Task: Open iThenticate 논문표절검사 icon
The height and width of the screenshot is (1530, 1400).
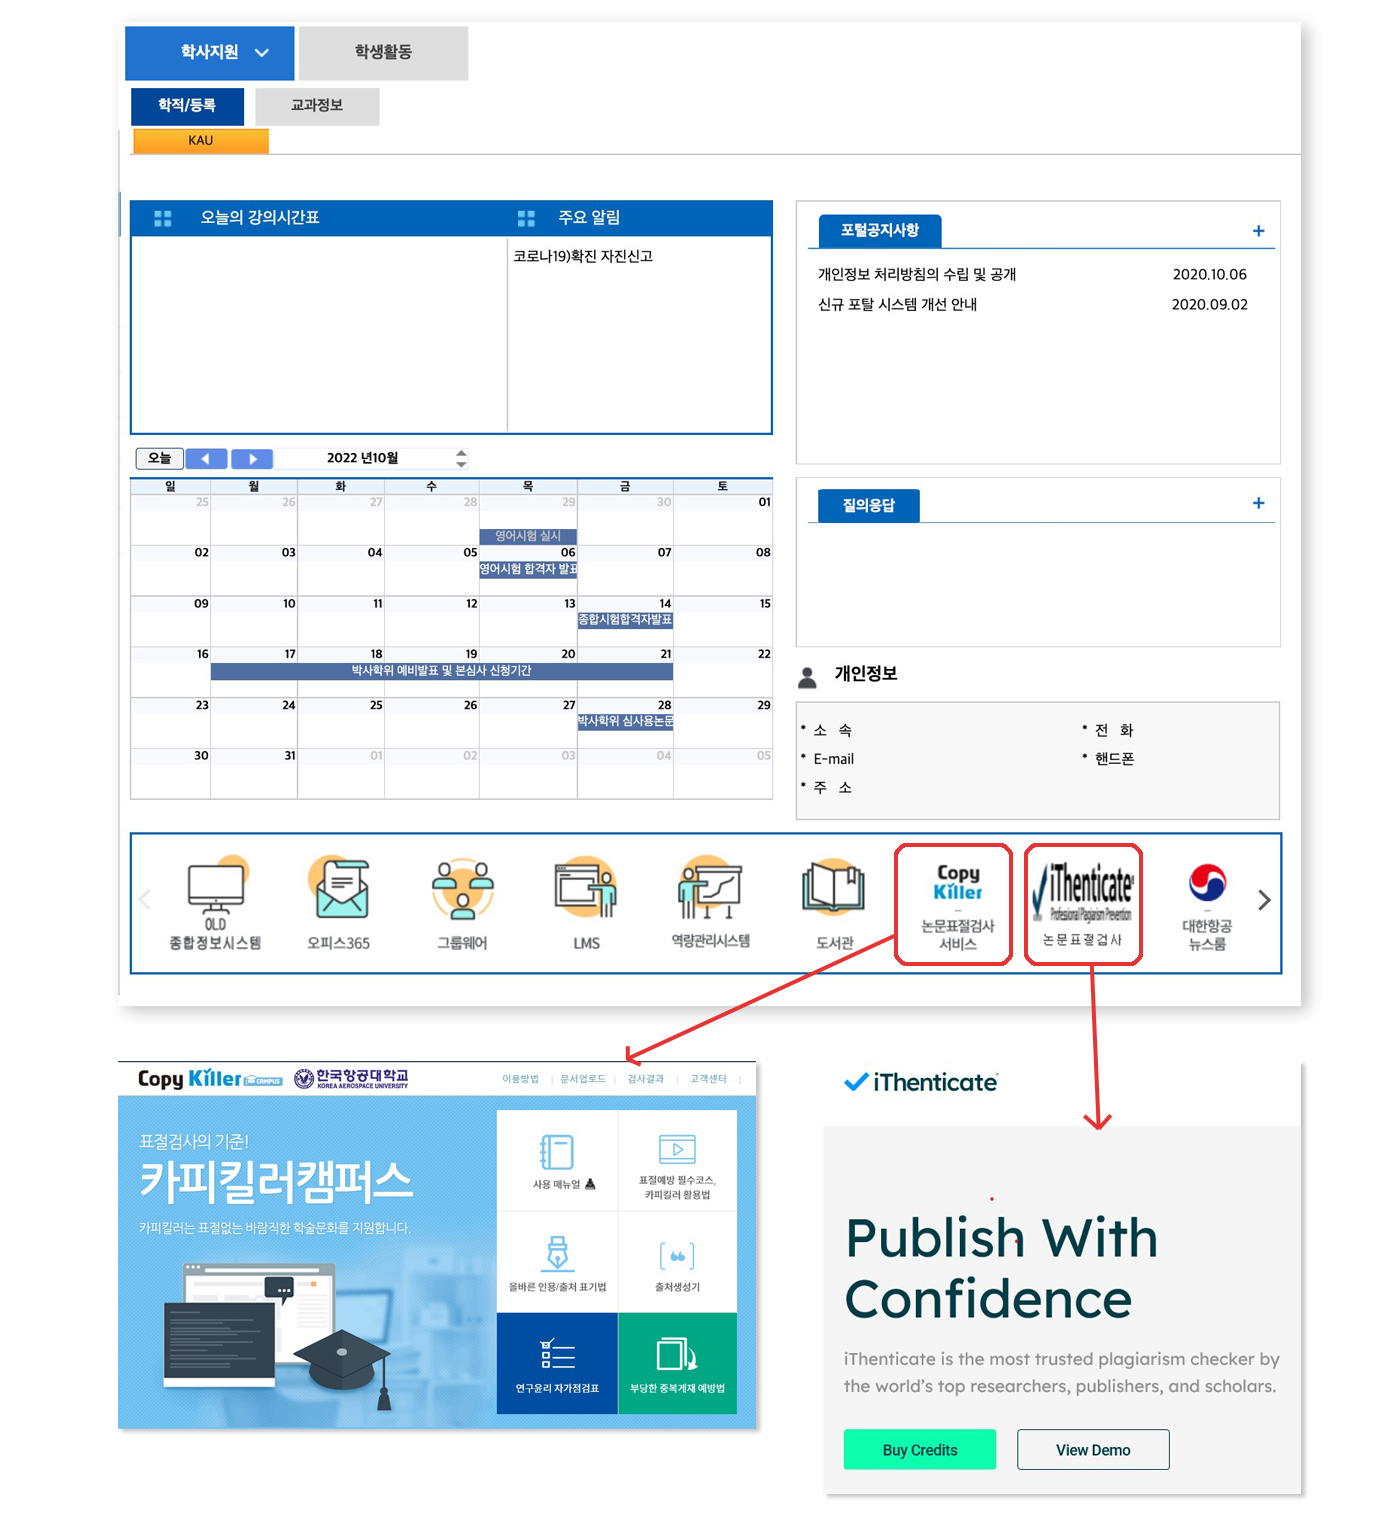Action: [x=1083, y=905]
